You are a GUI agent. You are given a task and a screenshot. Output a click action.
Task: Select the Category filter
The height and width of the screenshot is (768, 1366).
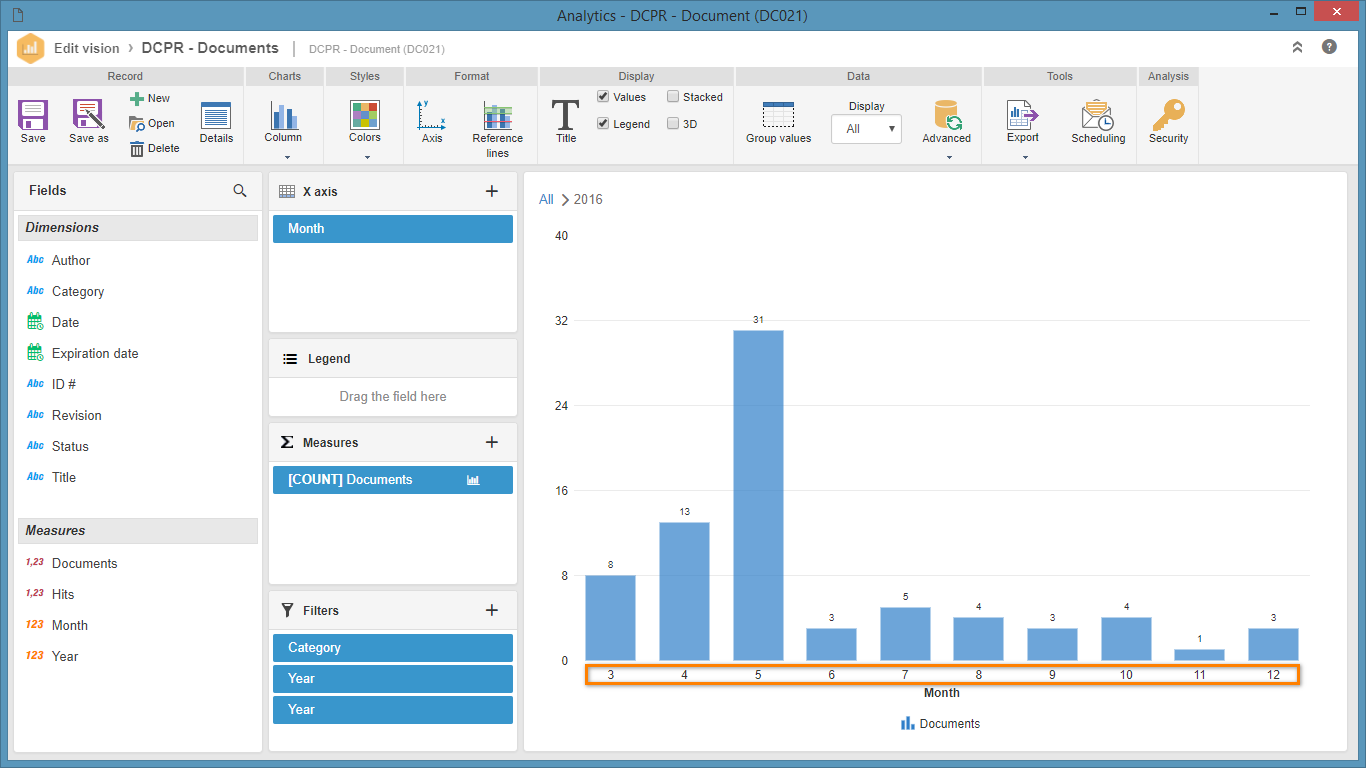click(x=393, y=648)
